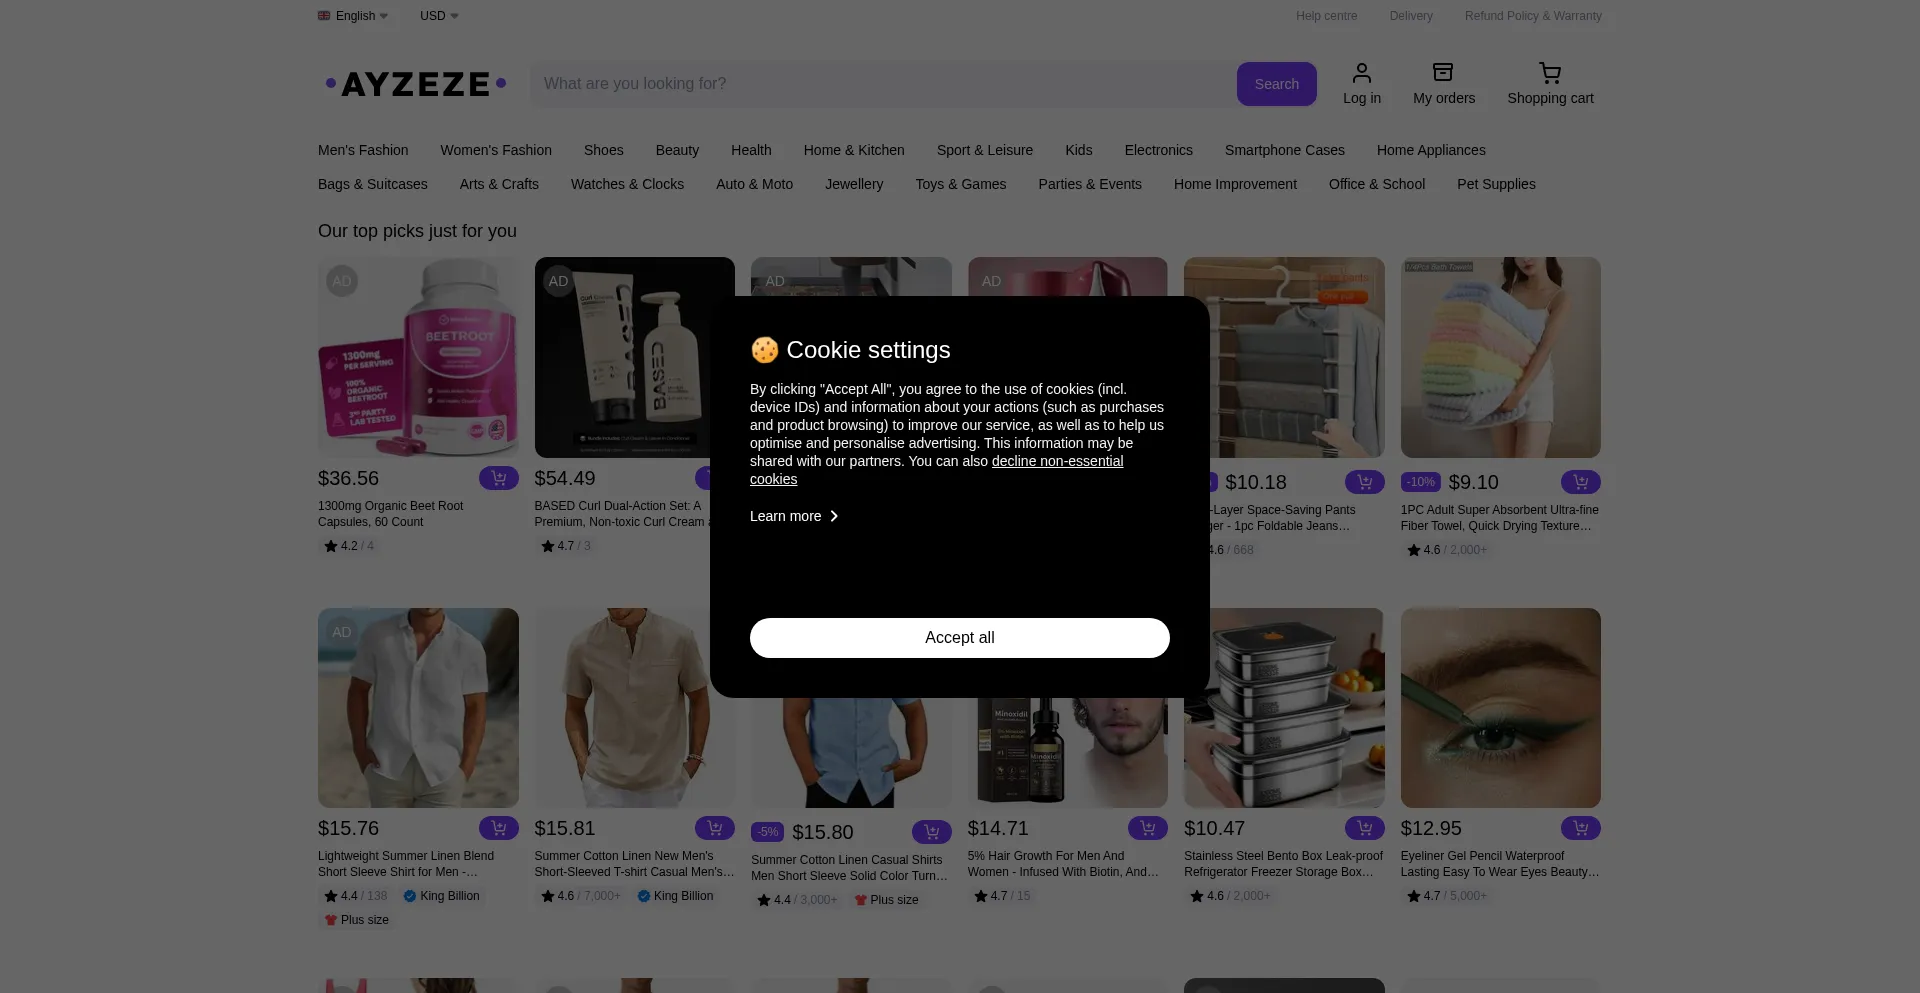Click 'Eyeliner Gel Pencil Waterproof' title
The image size is (1920, 993).
pos(1500,864)
